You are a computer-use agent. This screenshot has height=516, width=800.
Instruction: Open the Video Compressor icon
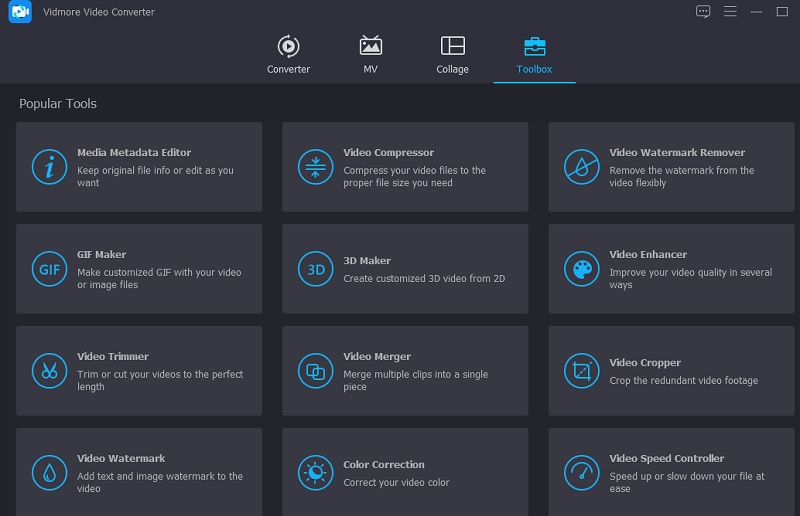coord(315,167)
